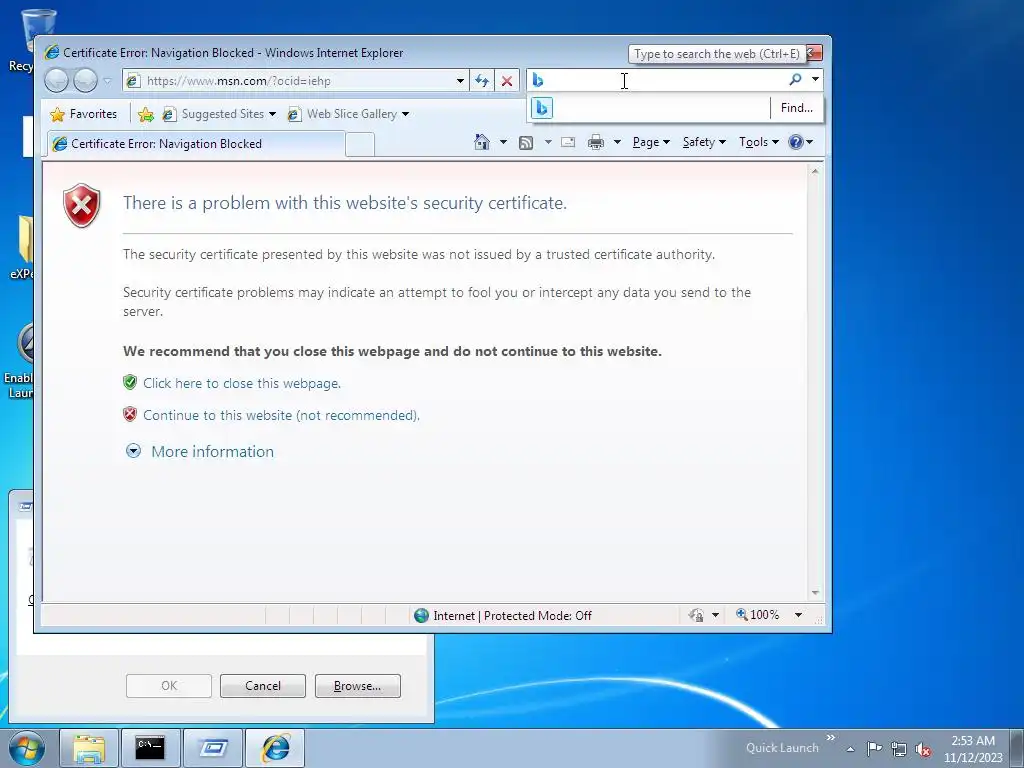The width and height of the screenshot is (1024, 768).
Task: Click muted volume speaker tray icon
Action: pyautogui.click(x=923, y=749)
